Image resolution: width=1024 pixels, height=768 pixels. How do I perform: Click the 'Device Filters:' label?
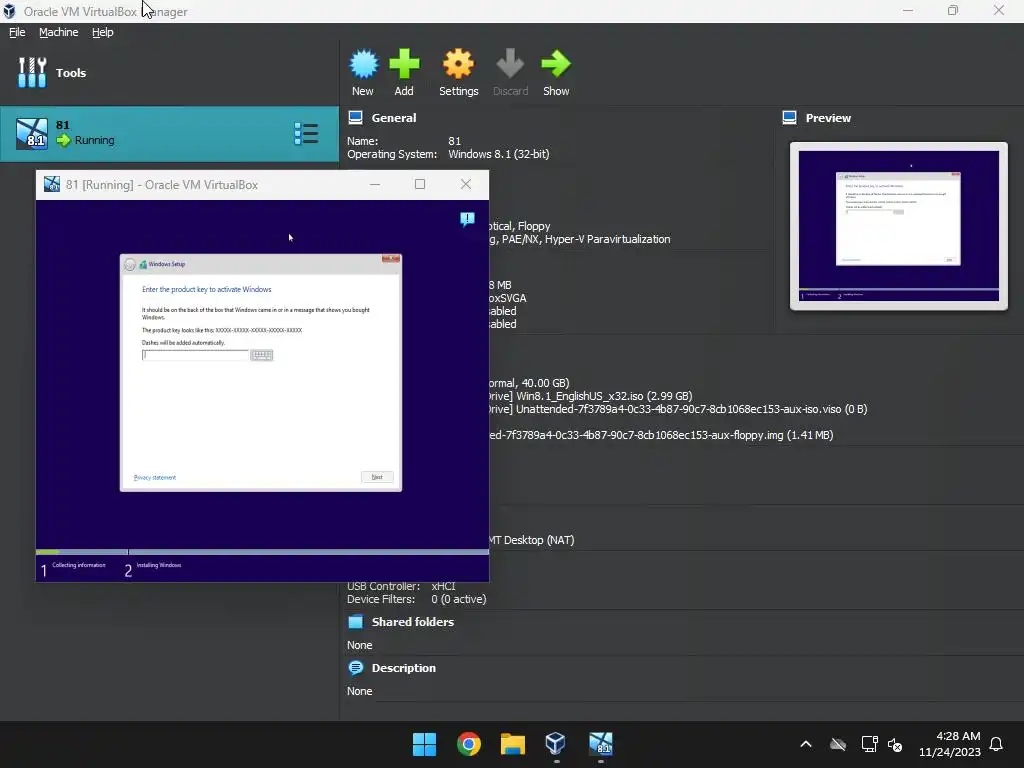point(381,599)
